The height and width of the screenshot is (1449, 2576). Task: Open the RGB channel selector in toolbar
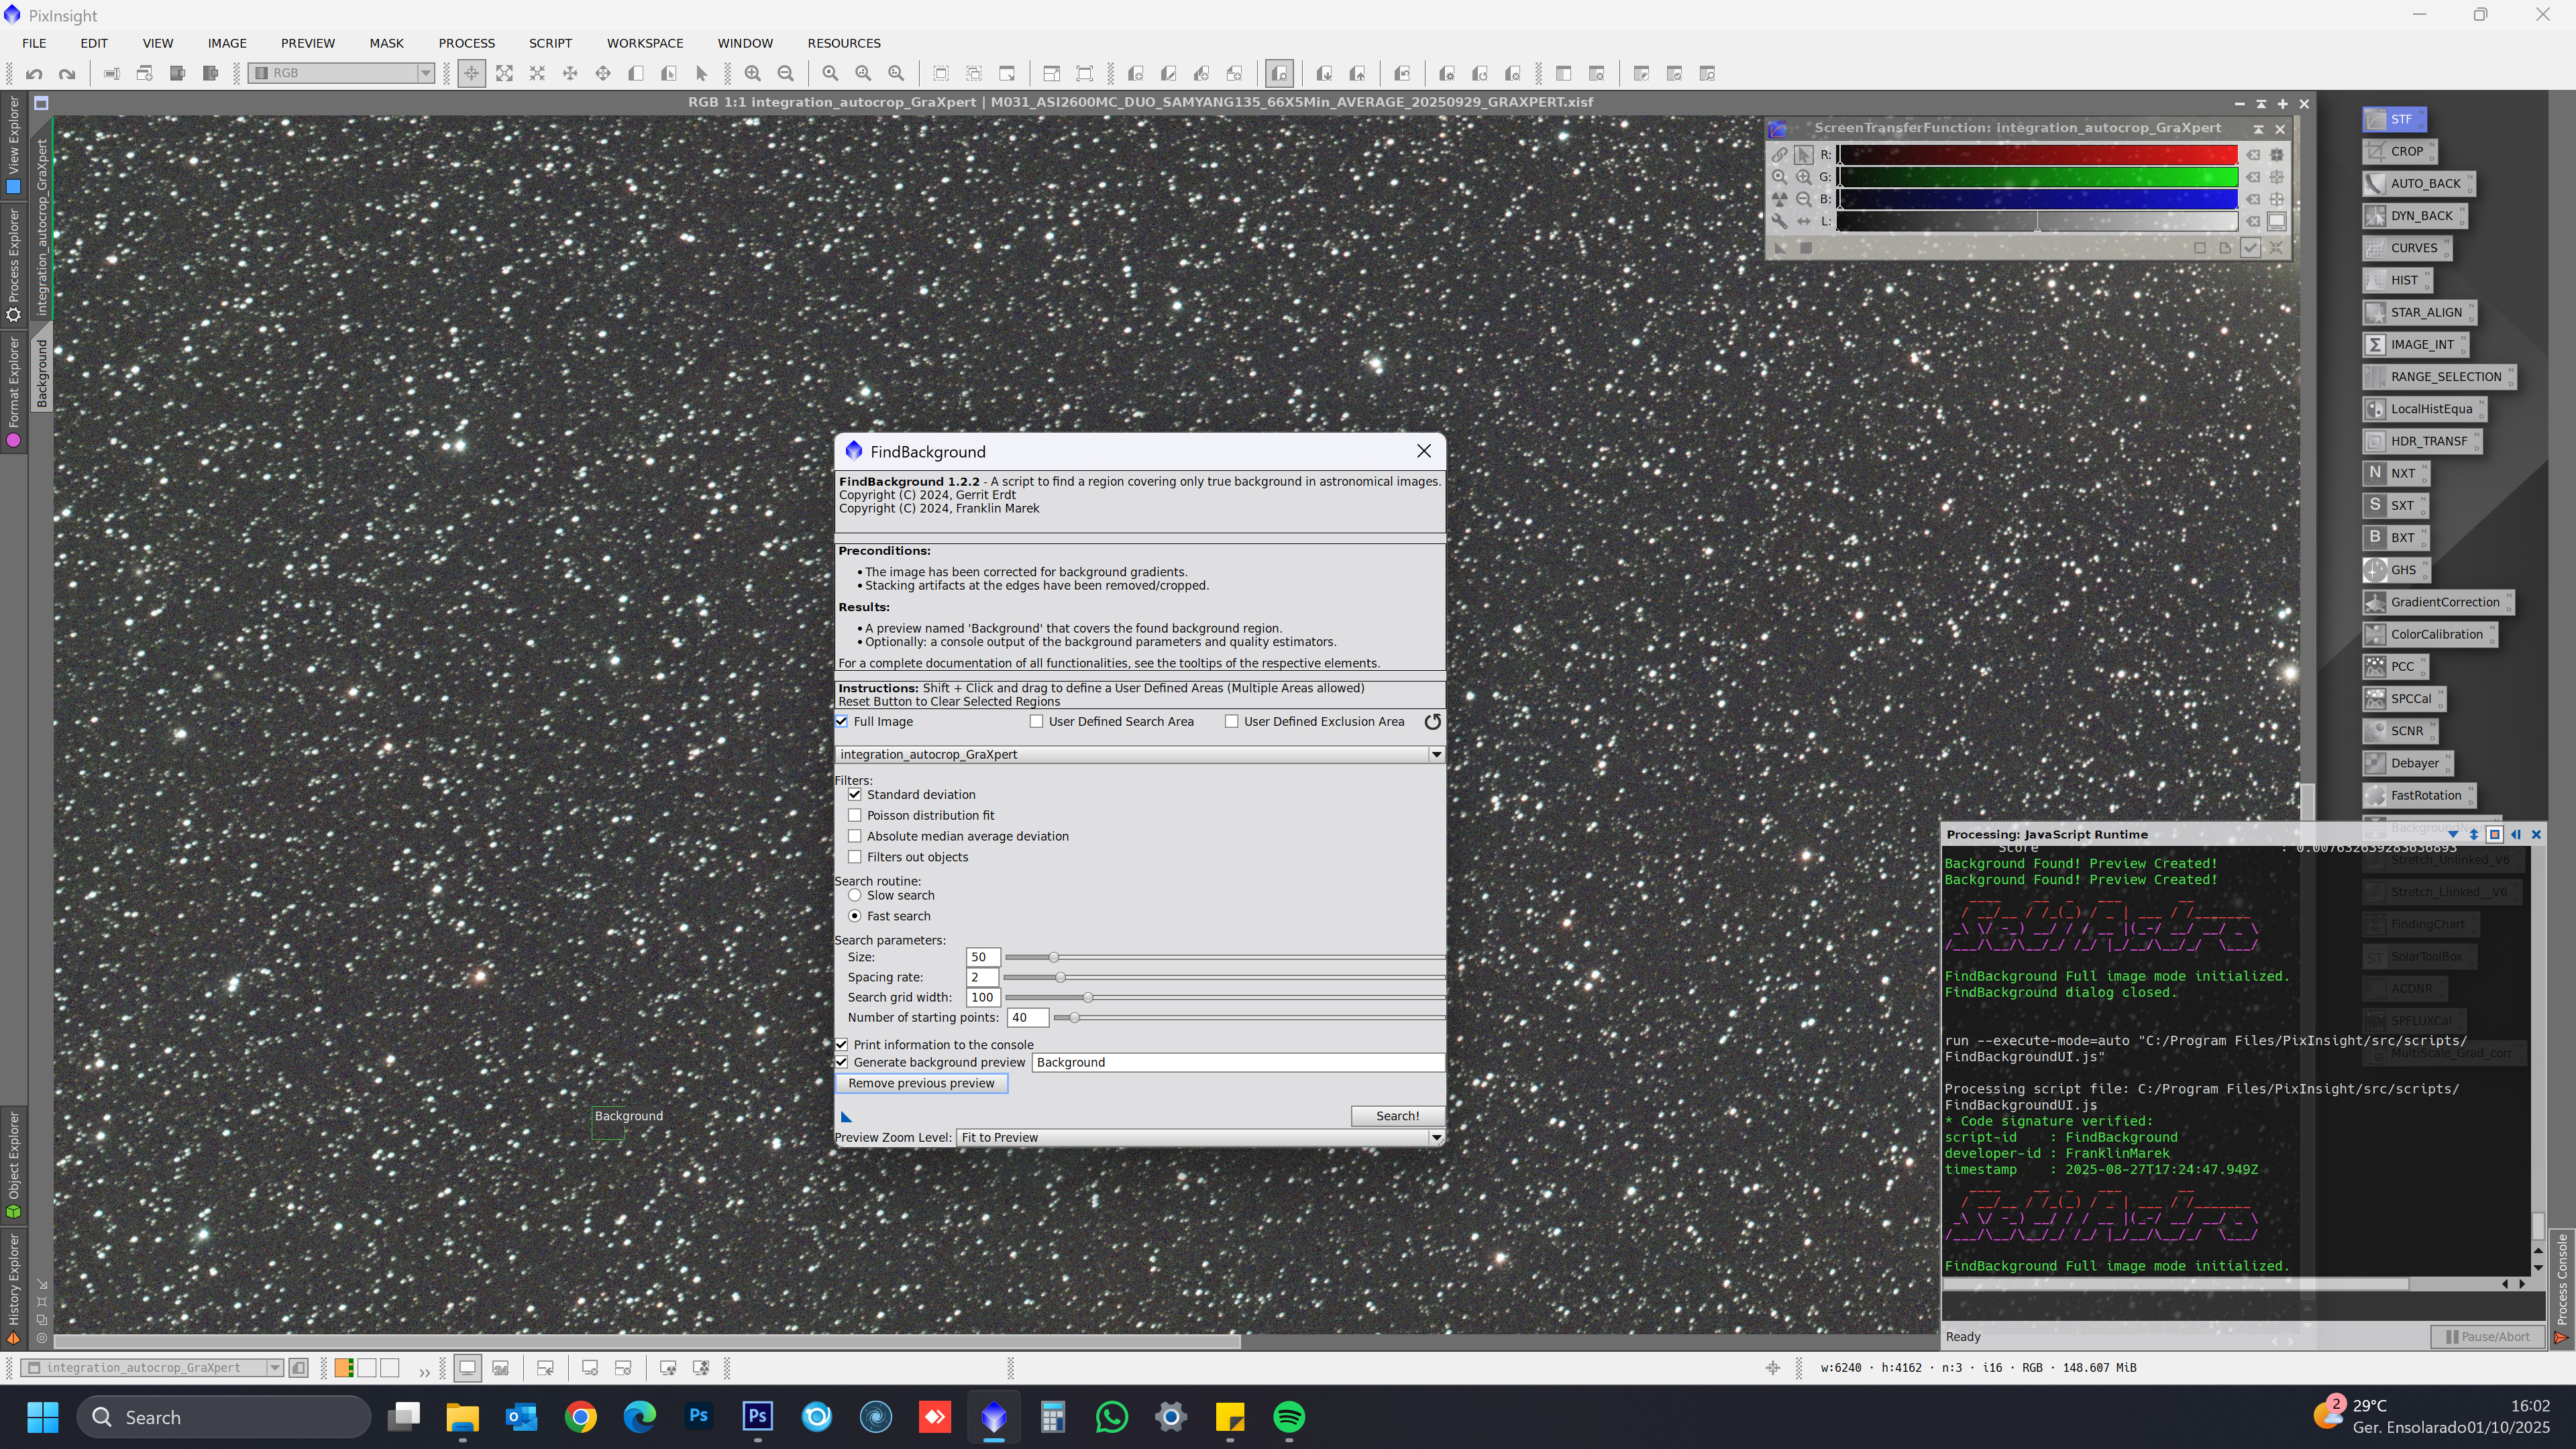pyautogui.click(x=341, y=74)
